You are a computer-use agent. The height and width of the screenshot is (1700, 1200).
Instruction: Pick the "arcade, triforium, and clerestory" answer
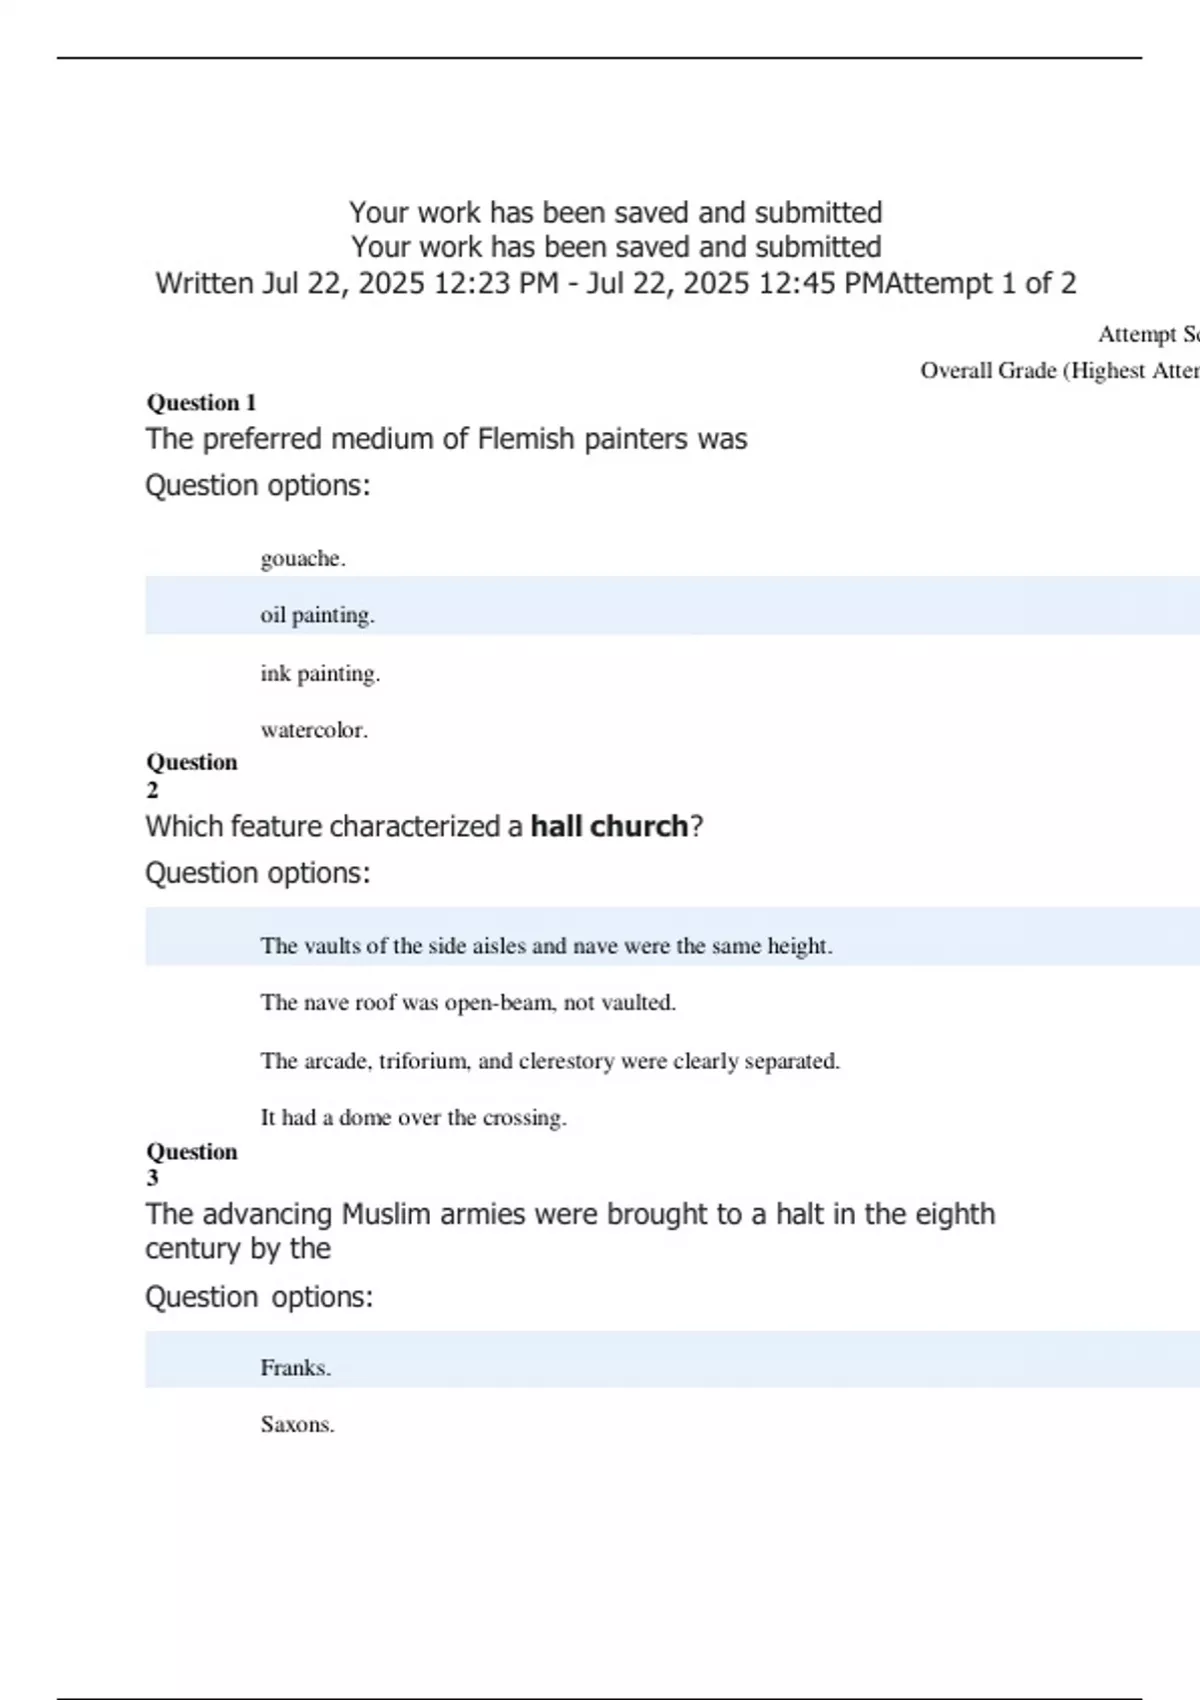pyautogui.click(x=550, y=1061)
